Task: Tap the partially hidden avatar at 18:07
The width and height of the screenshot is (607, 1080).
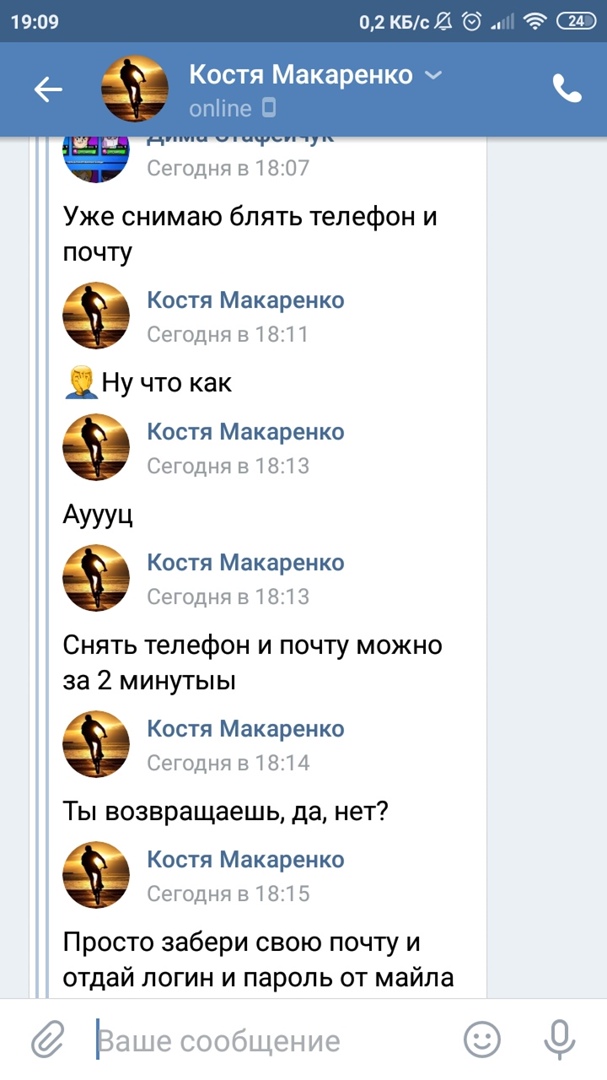Action: click(96, 155)
